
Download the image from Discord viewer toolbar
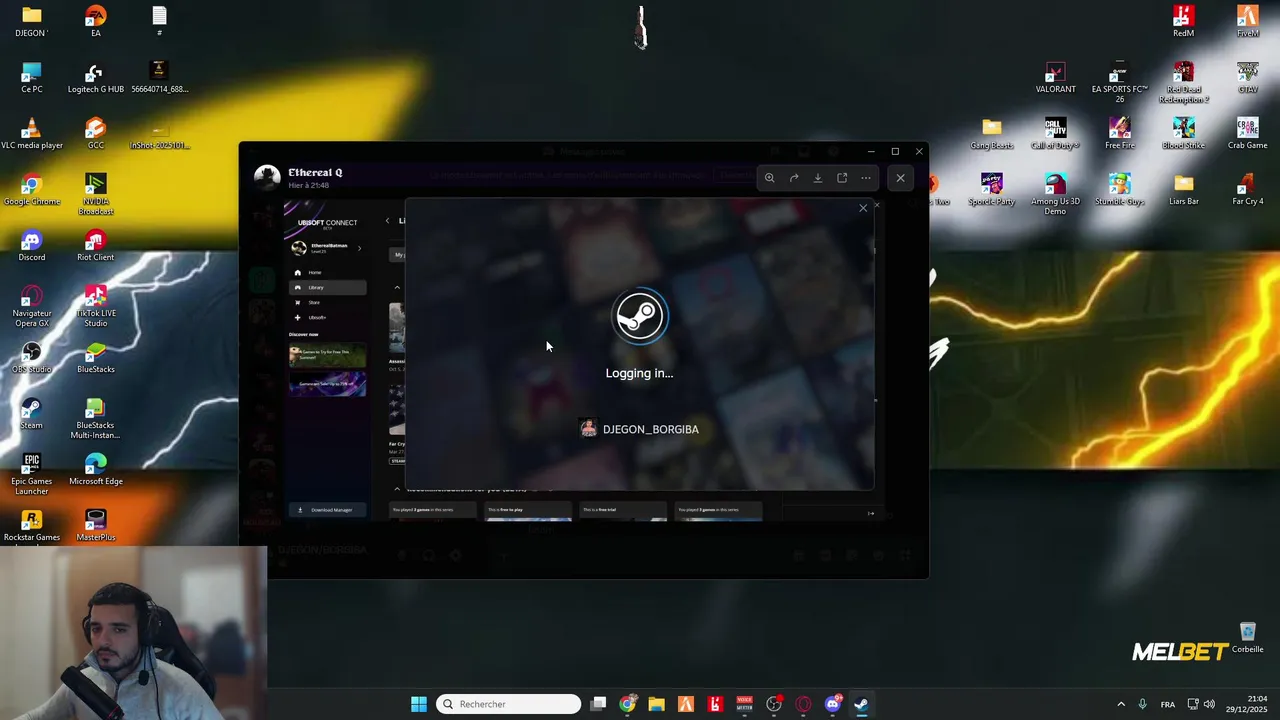click(x=818, y=178)
